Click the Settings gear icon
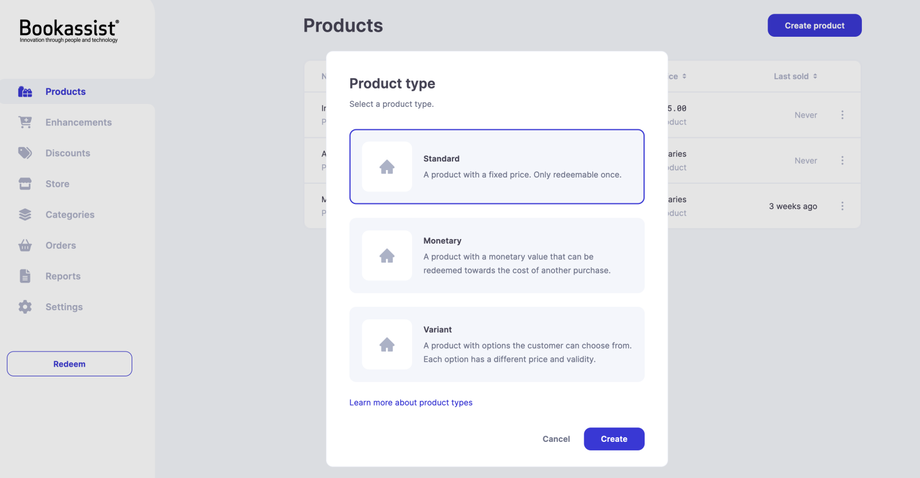Screen dimensions: 920x478 point(25,307)
